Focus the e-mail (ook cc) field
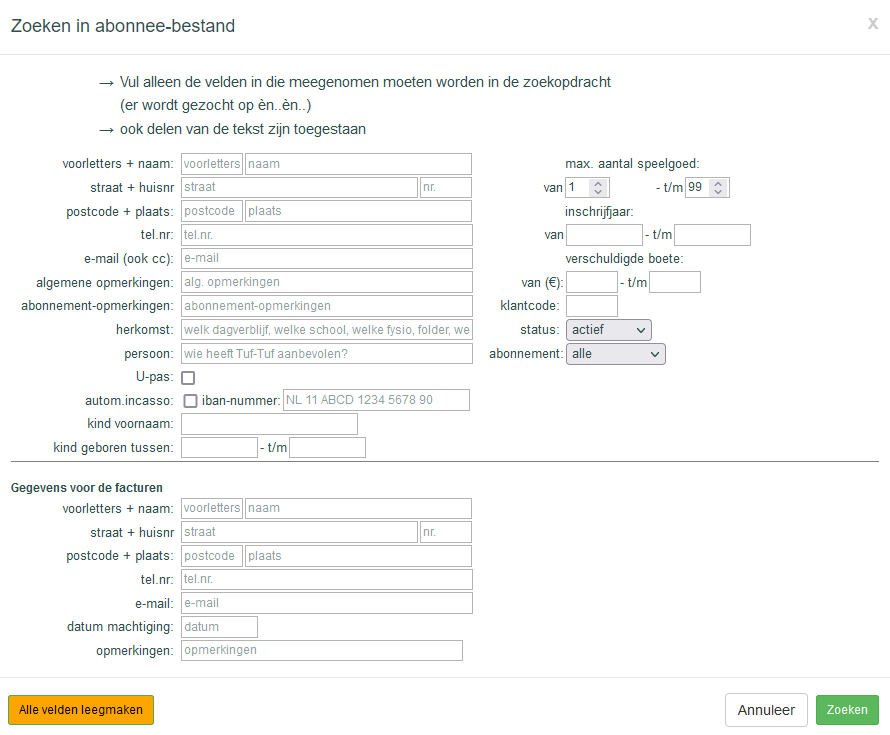Screen dimensions: 890x735 [x=327, y=258]
